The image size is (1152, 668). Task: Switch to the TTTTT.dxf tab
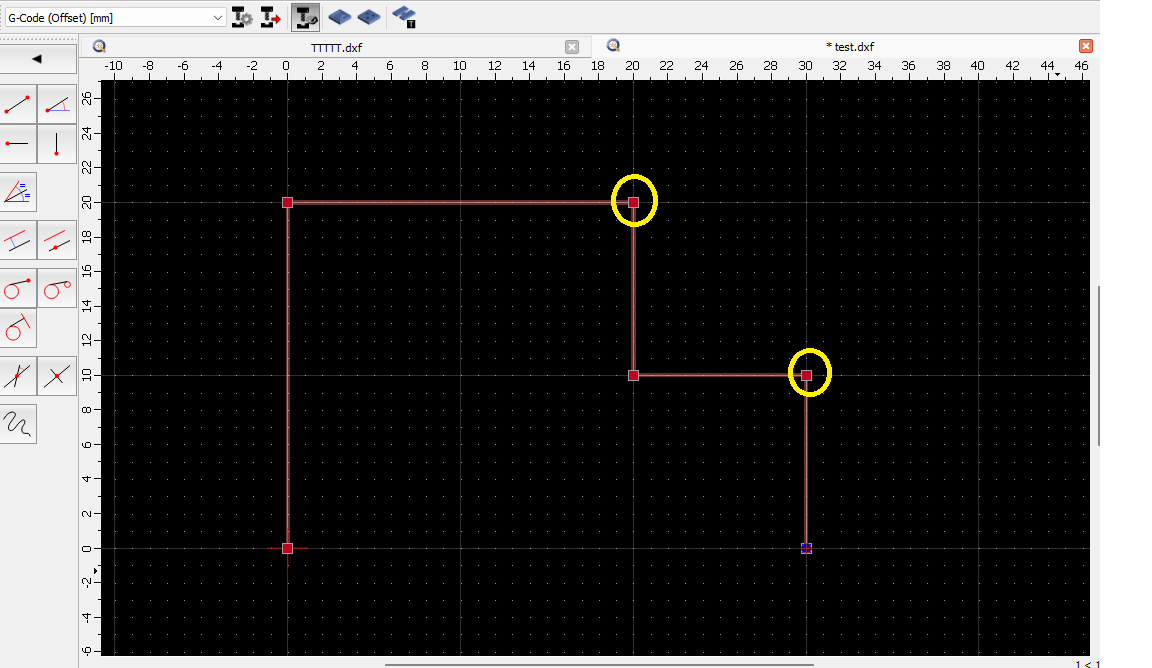(336, 47)
